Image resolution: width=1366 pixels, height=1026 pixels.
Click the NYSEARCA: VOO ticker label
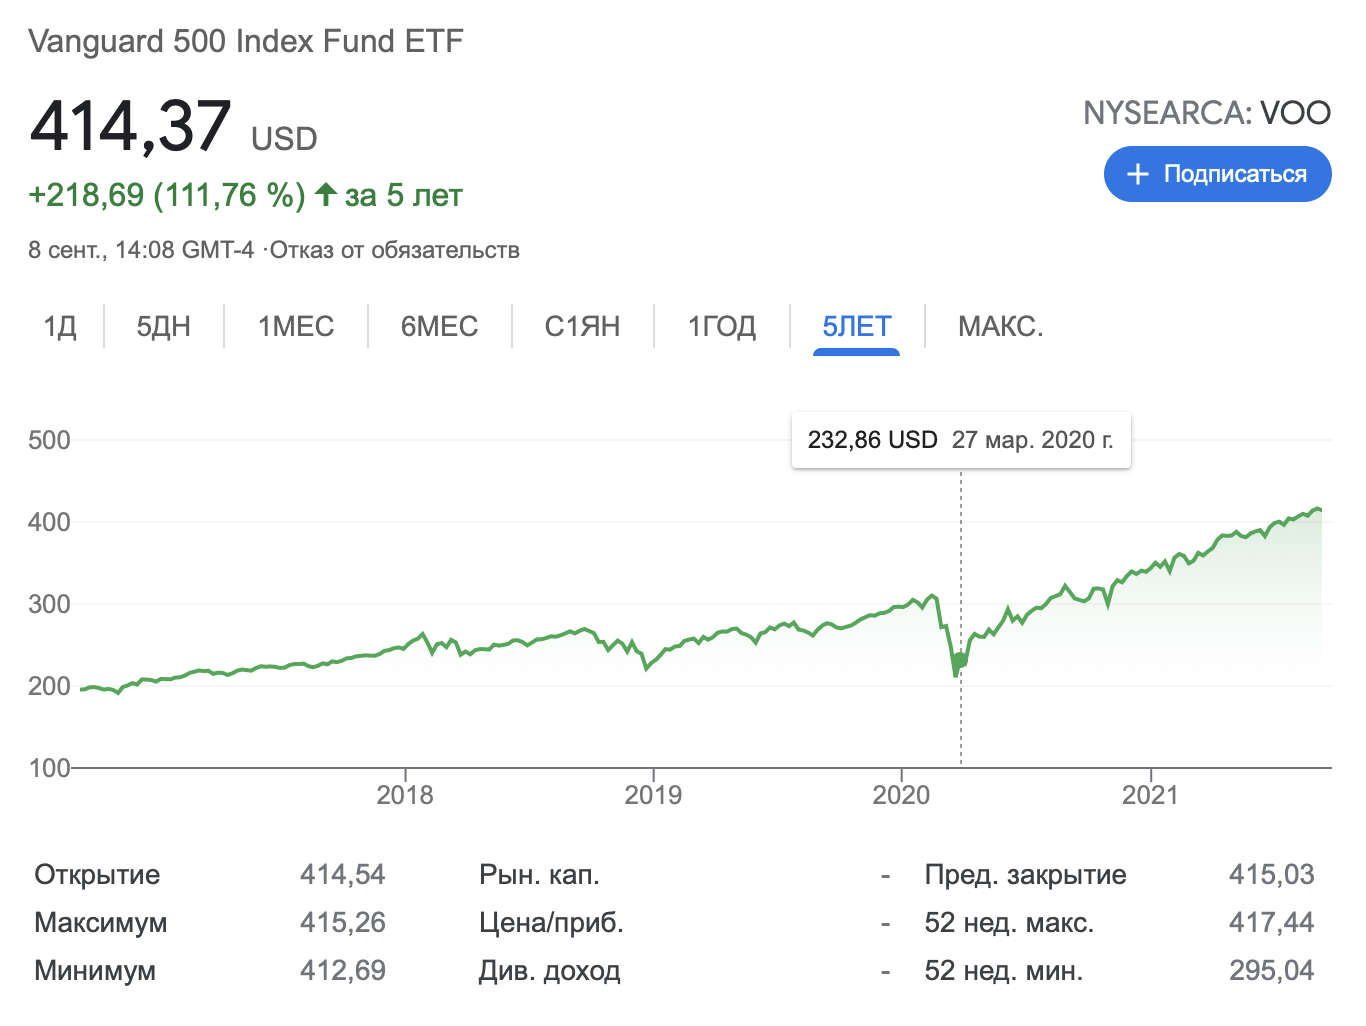click(x=1207, y=113)
